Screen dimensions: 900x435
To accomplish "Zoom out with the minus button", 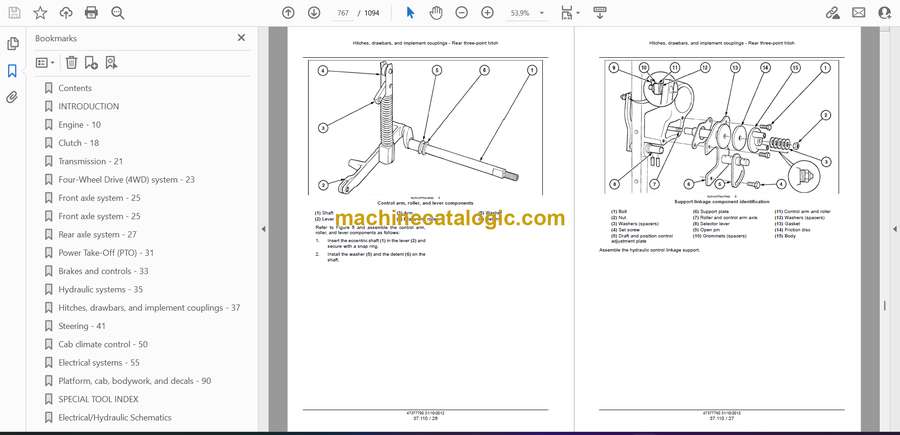I will [x=461, y=13].
